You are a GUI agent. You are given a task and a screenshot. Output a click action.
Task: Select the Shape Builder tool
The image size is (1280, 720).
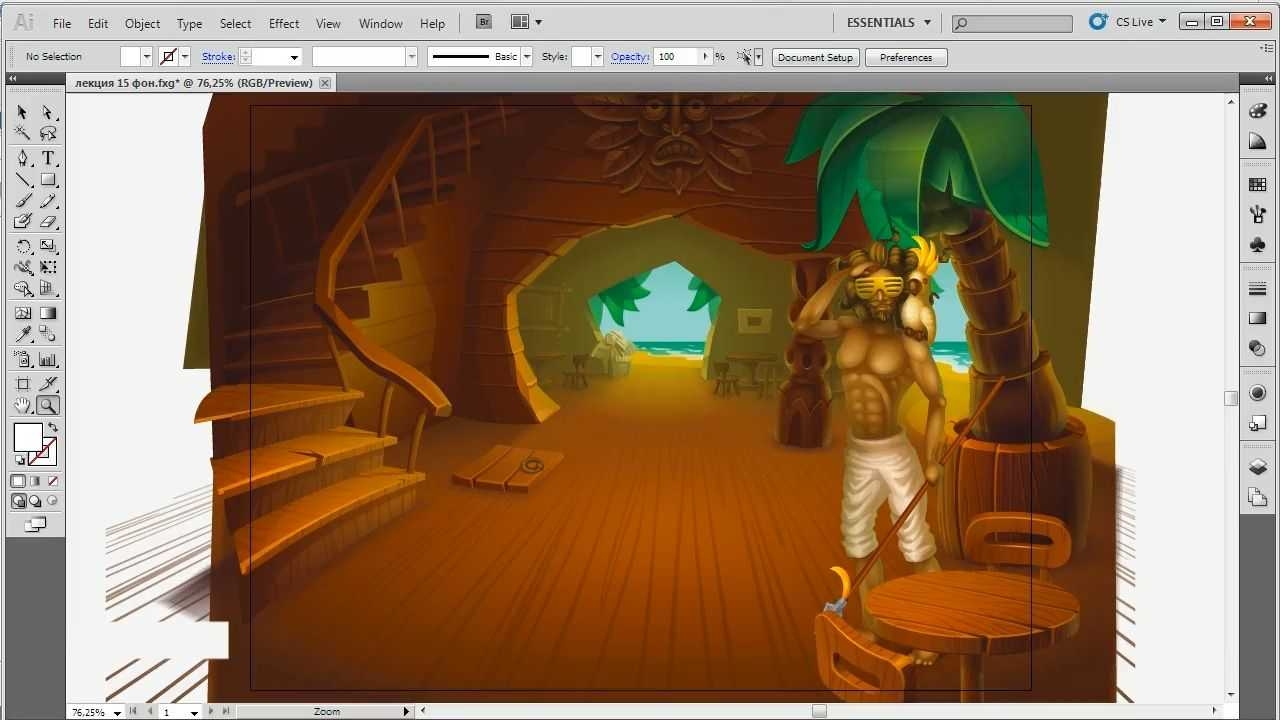[x=23, y=290]
